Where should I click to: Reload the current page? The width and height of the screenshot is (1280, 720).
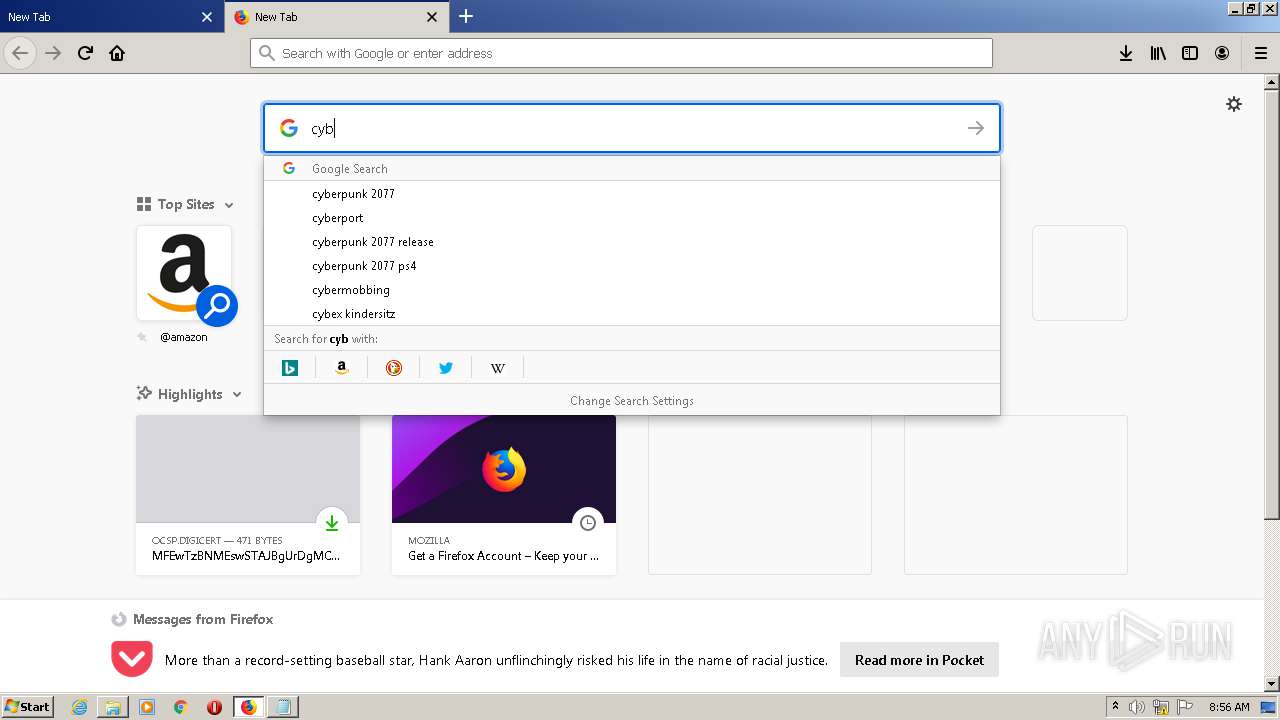[86, 53]
